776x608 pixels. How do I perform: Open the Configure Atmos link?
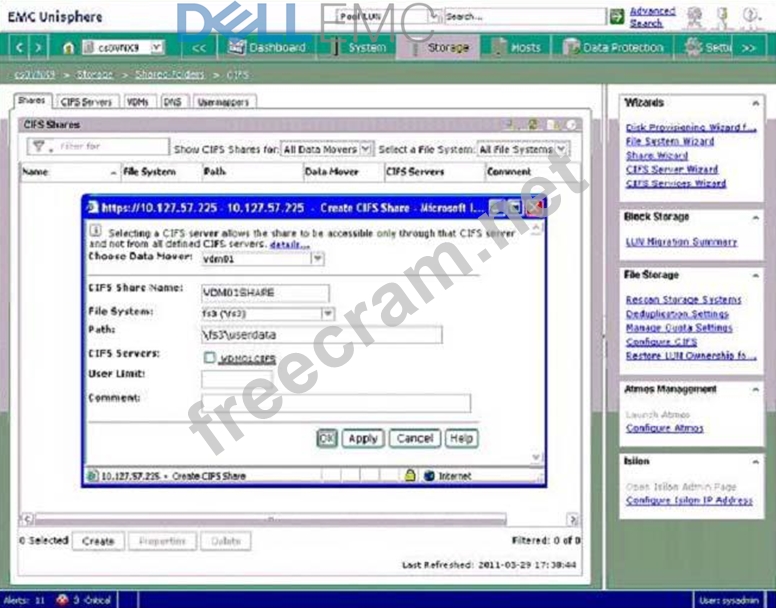(x=665, y=428)
